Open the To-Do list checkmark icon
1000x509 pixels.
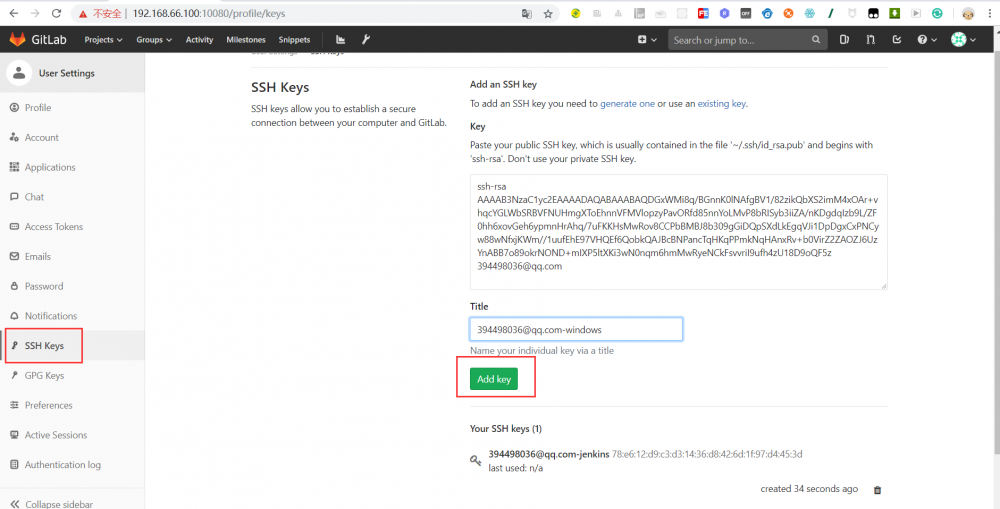pyautogui.click(x=897, y=40)
